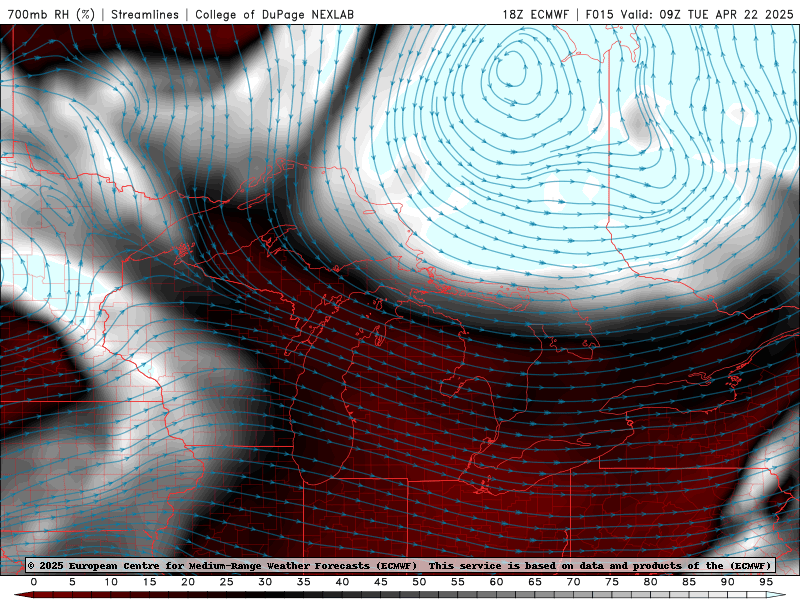Click the colorbar label '75'
This screenshot has height=600, width=800.
point(612,582)
